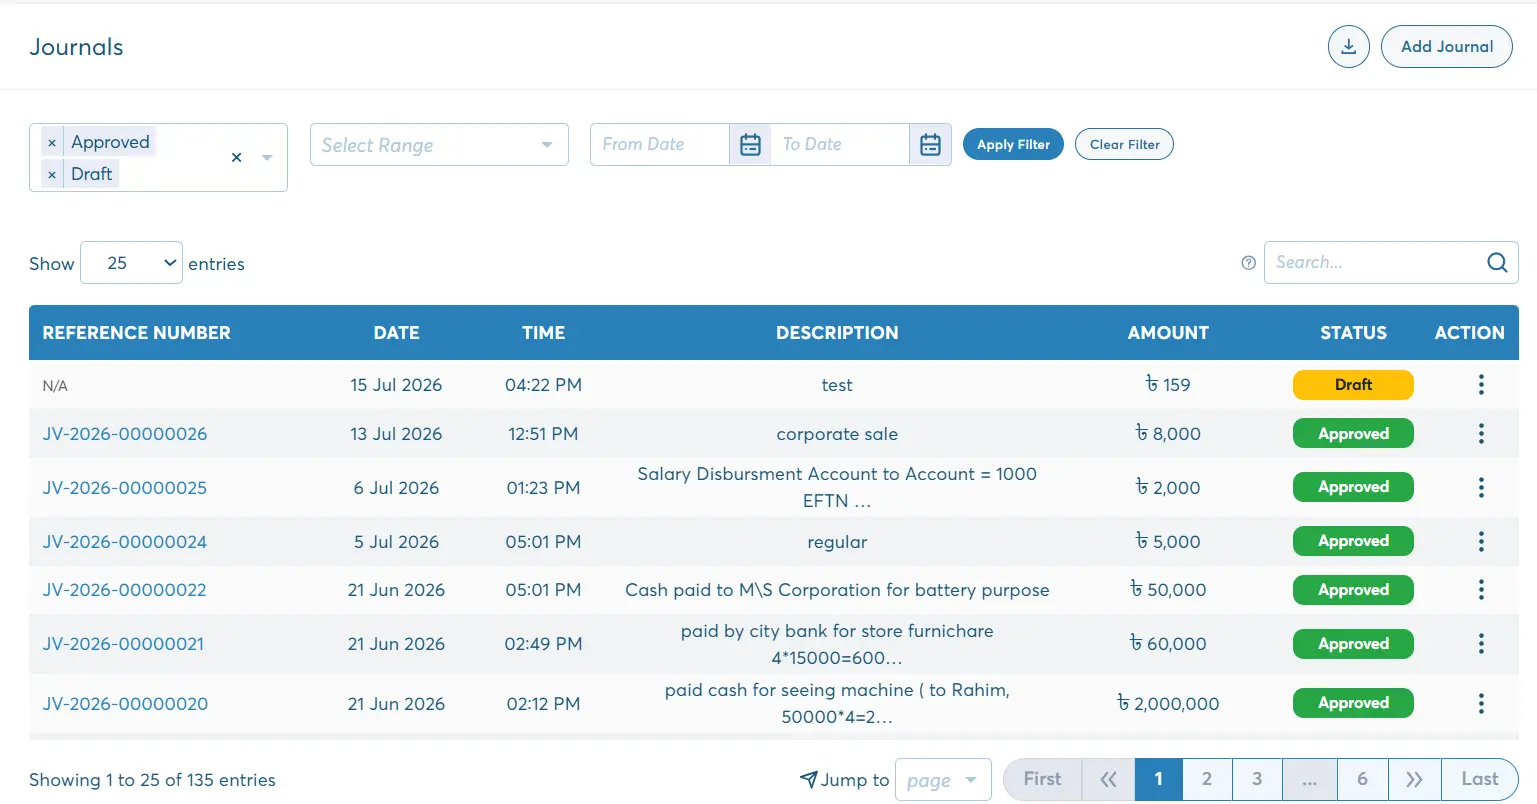
Task: Remove the Approved status tag
Action: 52,143
